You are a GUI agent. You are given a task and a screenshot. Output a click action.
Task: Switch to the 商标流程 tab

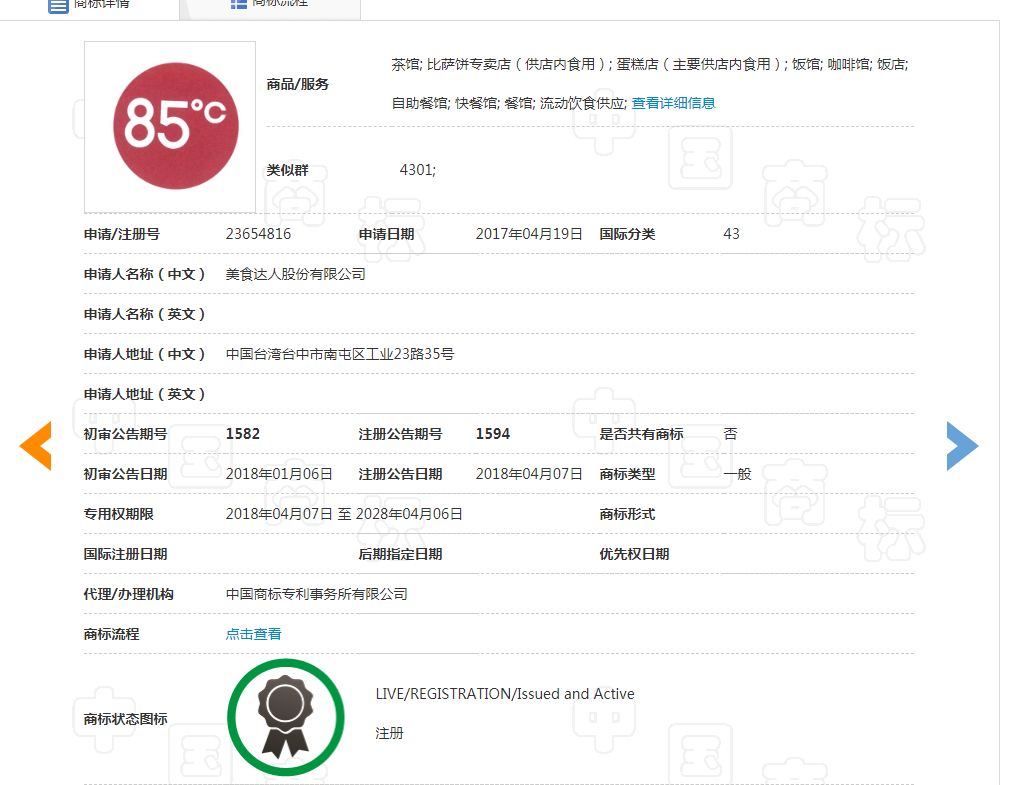tap(269, 4)
